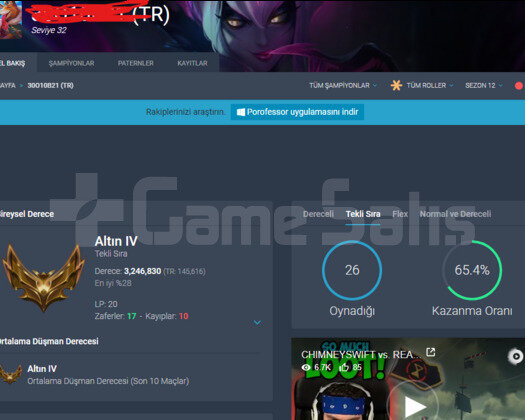Click the 65.4% Kazanma Oranı circle
Viewport: 525px width, 420px height.
click(472, 270)
